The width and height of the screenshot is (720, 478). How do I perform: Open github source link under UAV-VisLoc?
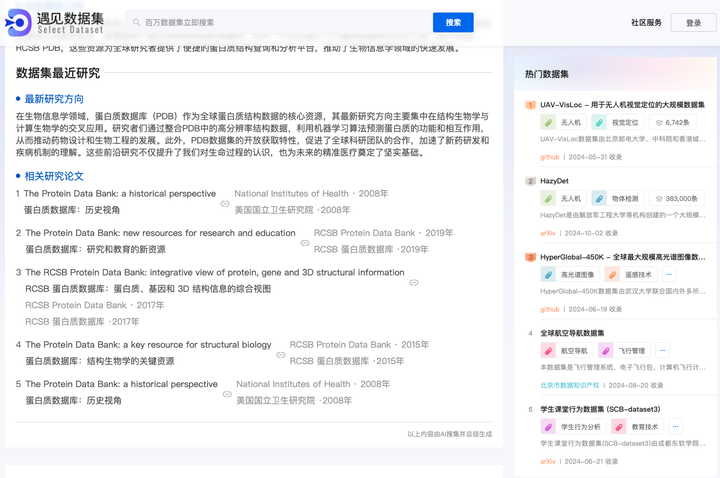pos(550,157)
